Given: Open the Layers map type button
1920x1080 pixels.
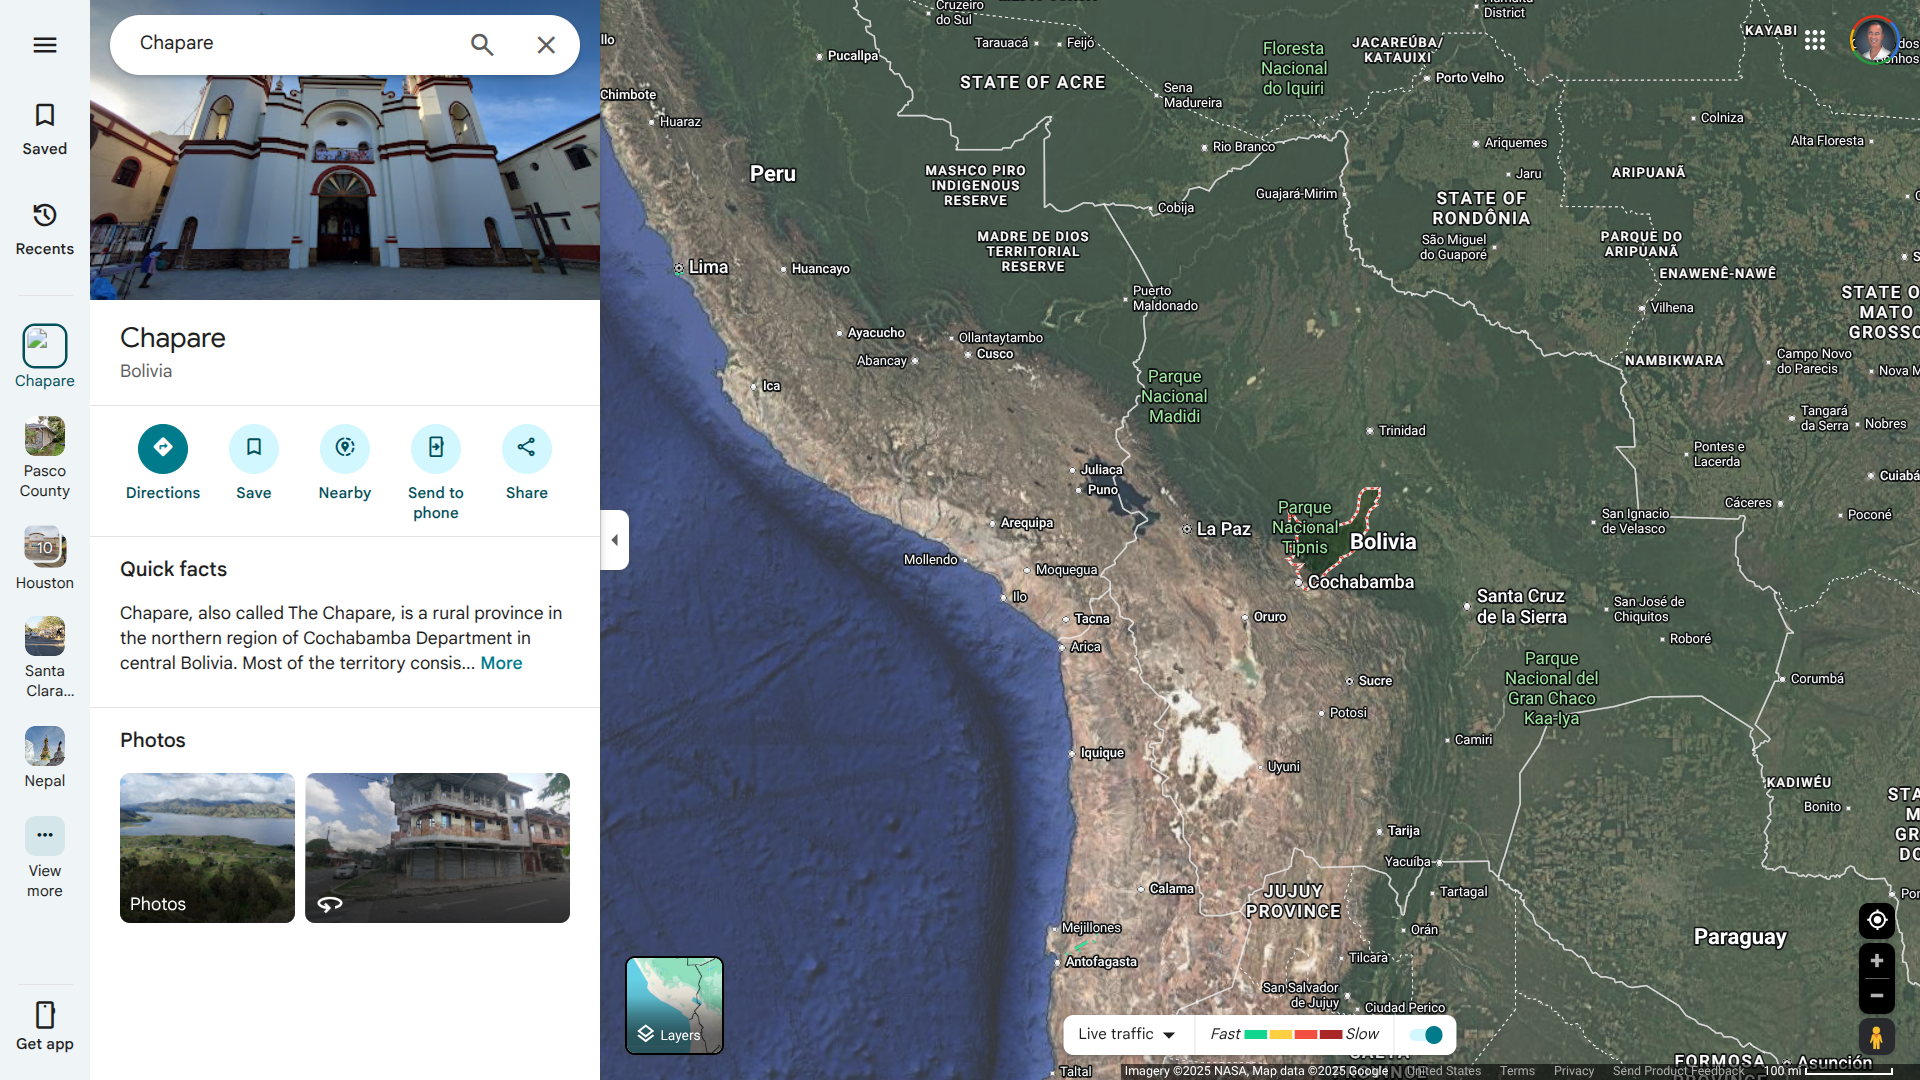Looking at the screenshot, I should tap(674, 1005).
